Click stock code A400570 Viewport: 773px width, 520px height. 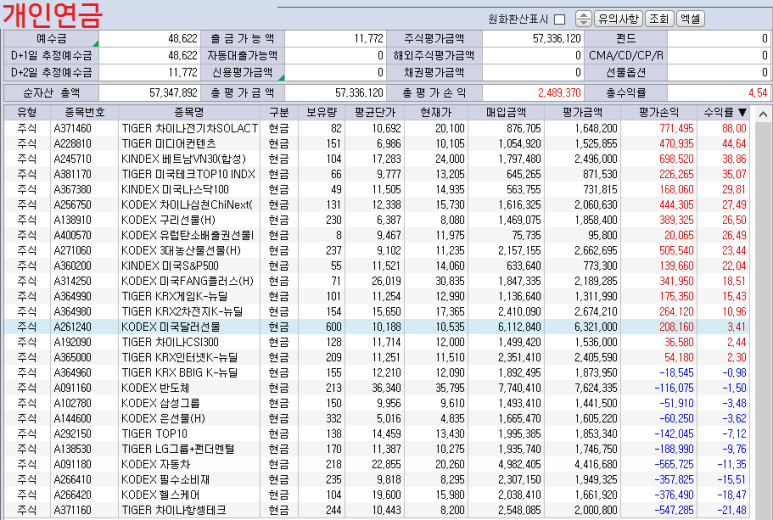[x=72, y=235]
